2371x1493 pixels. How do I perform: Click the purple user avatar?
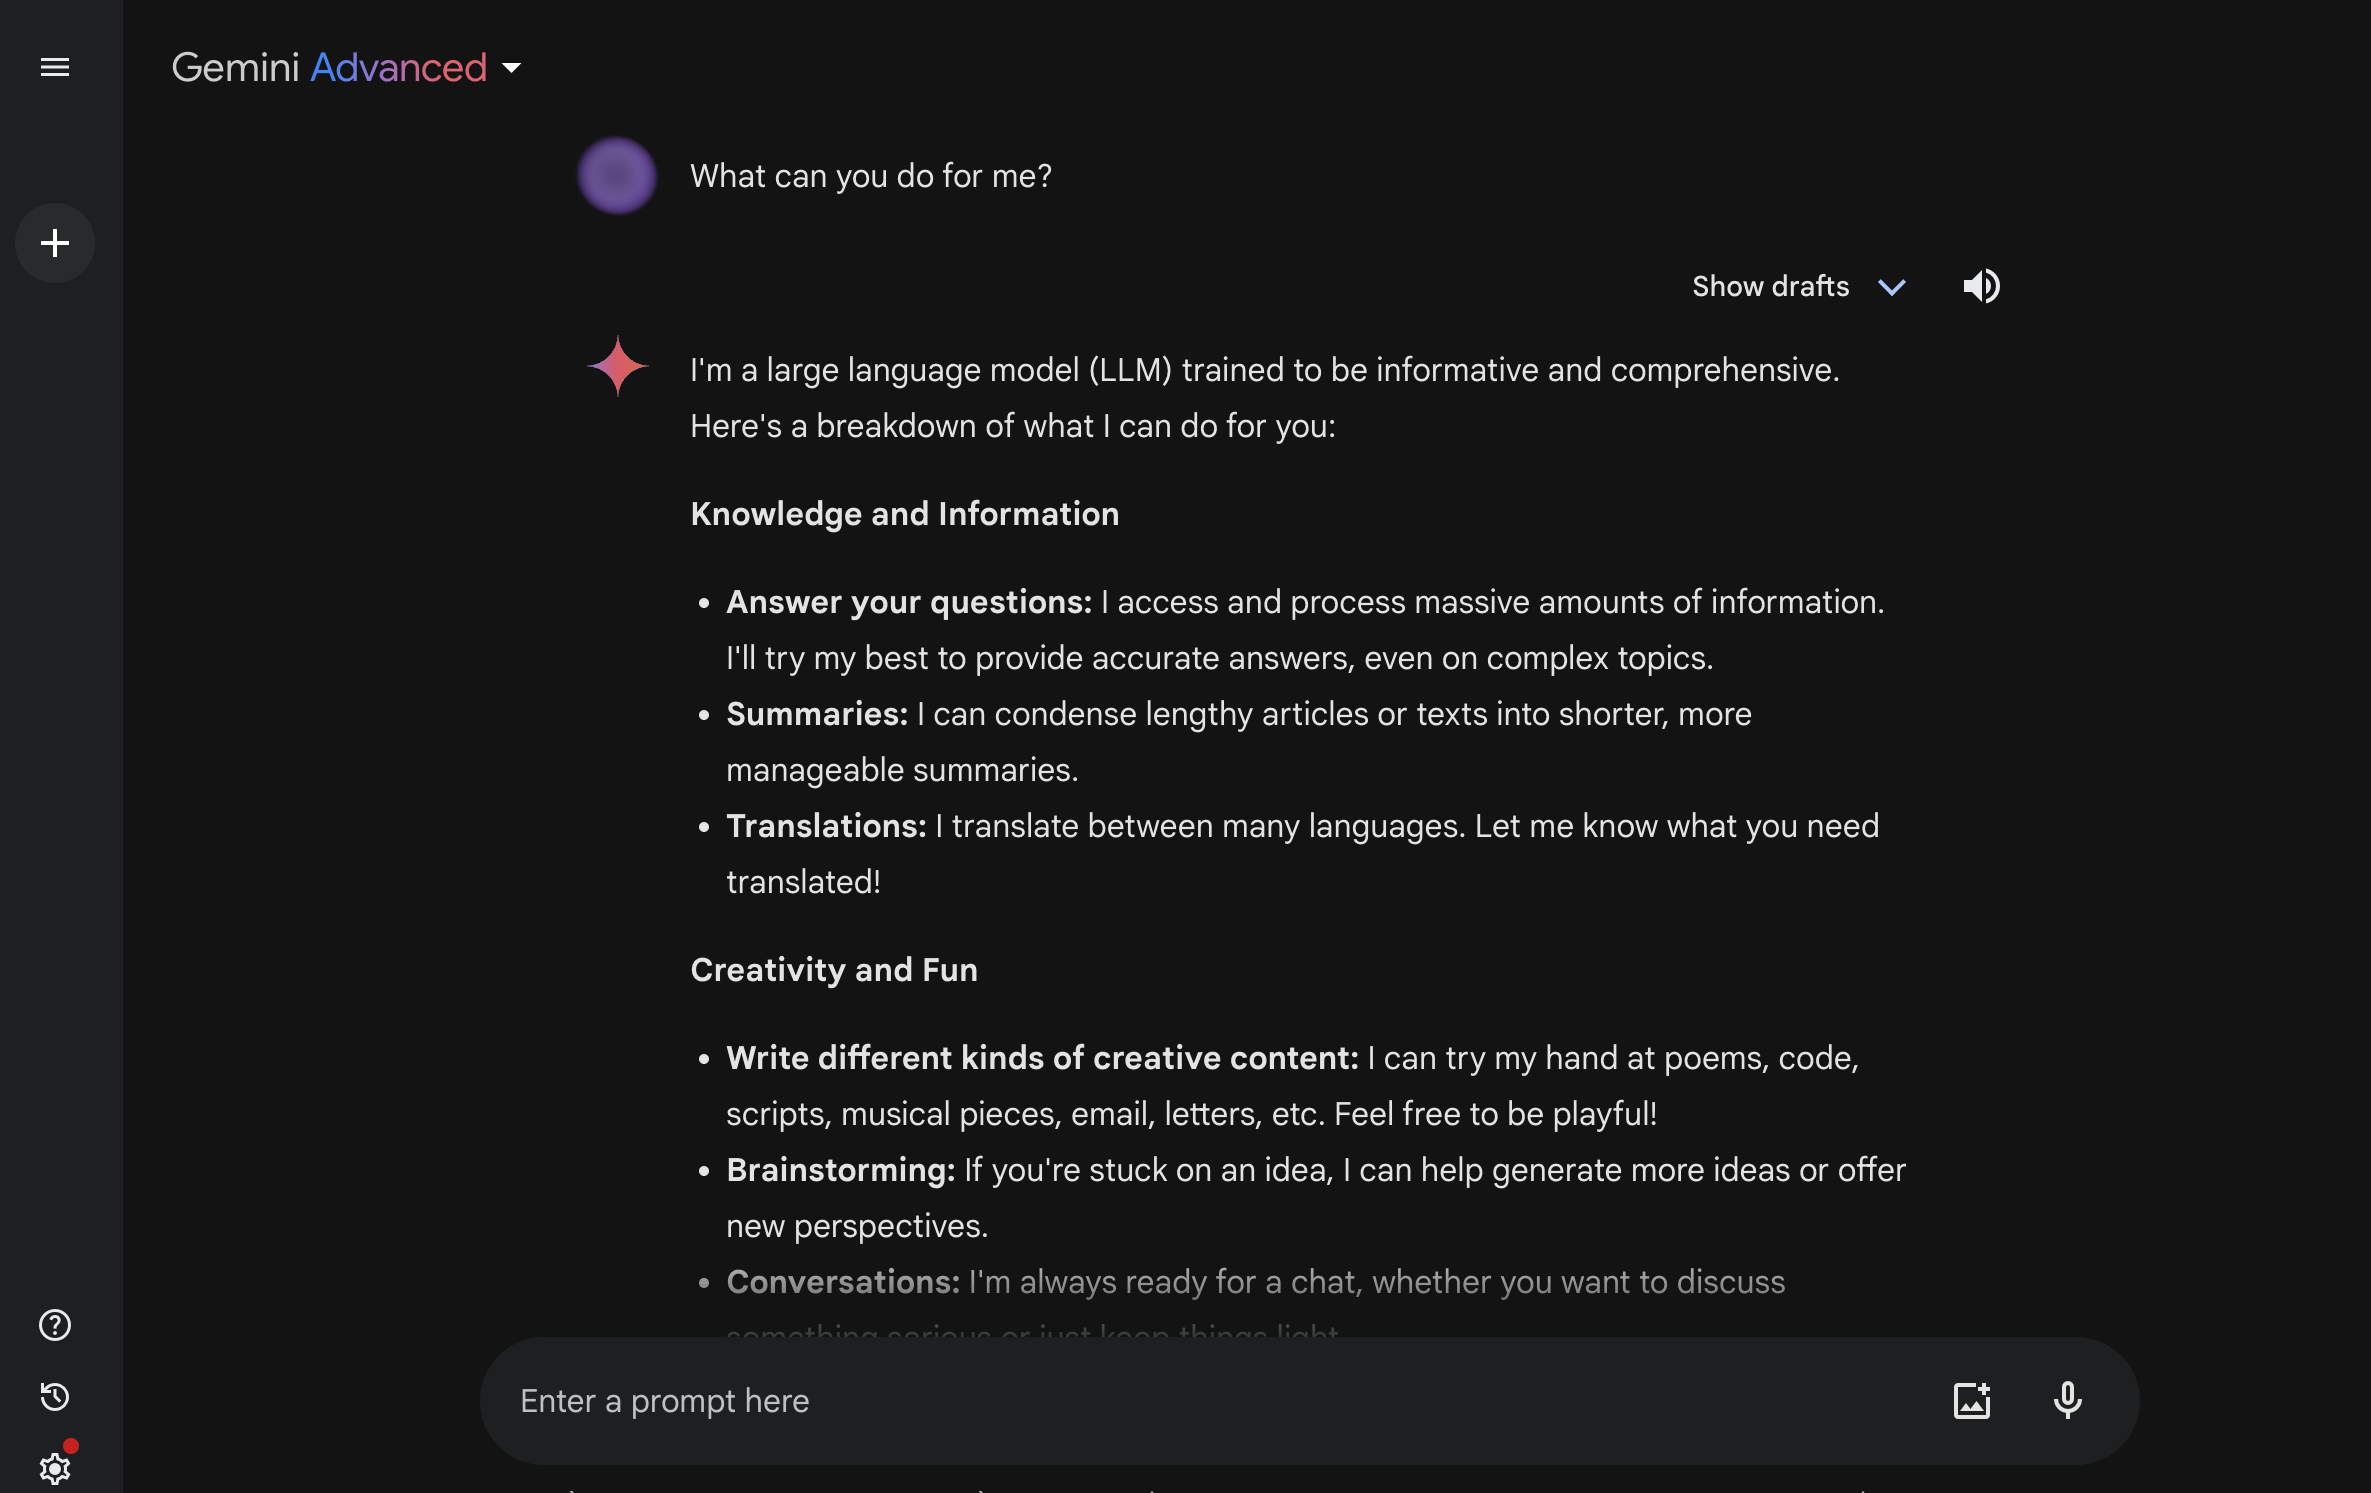pyautogui.click(x=617, y=176)
